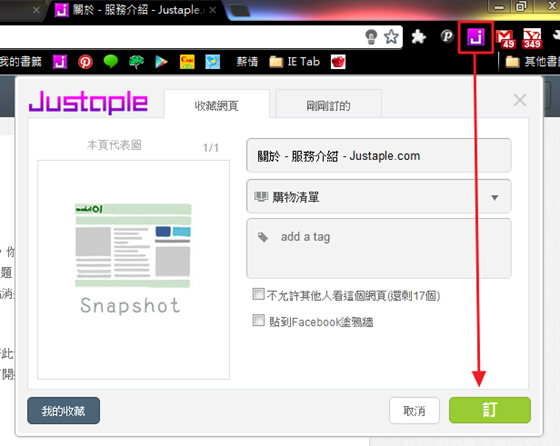Close the Justaple browser tab
Image resolution: width=560 pixels, height=446 pixels.
coord(213,10)
